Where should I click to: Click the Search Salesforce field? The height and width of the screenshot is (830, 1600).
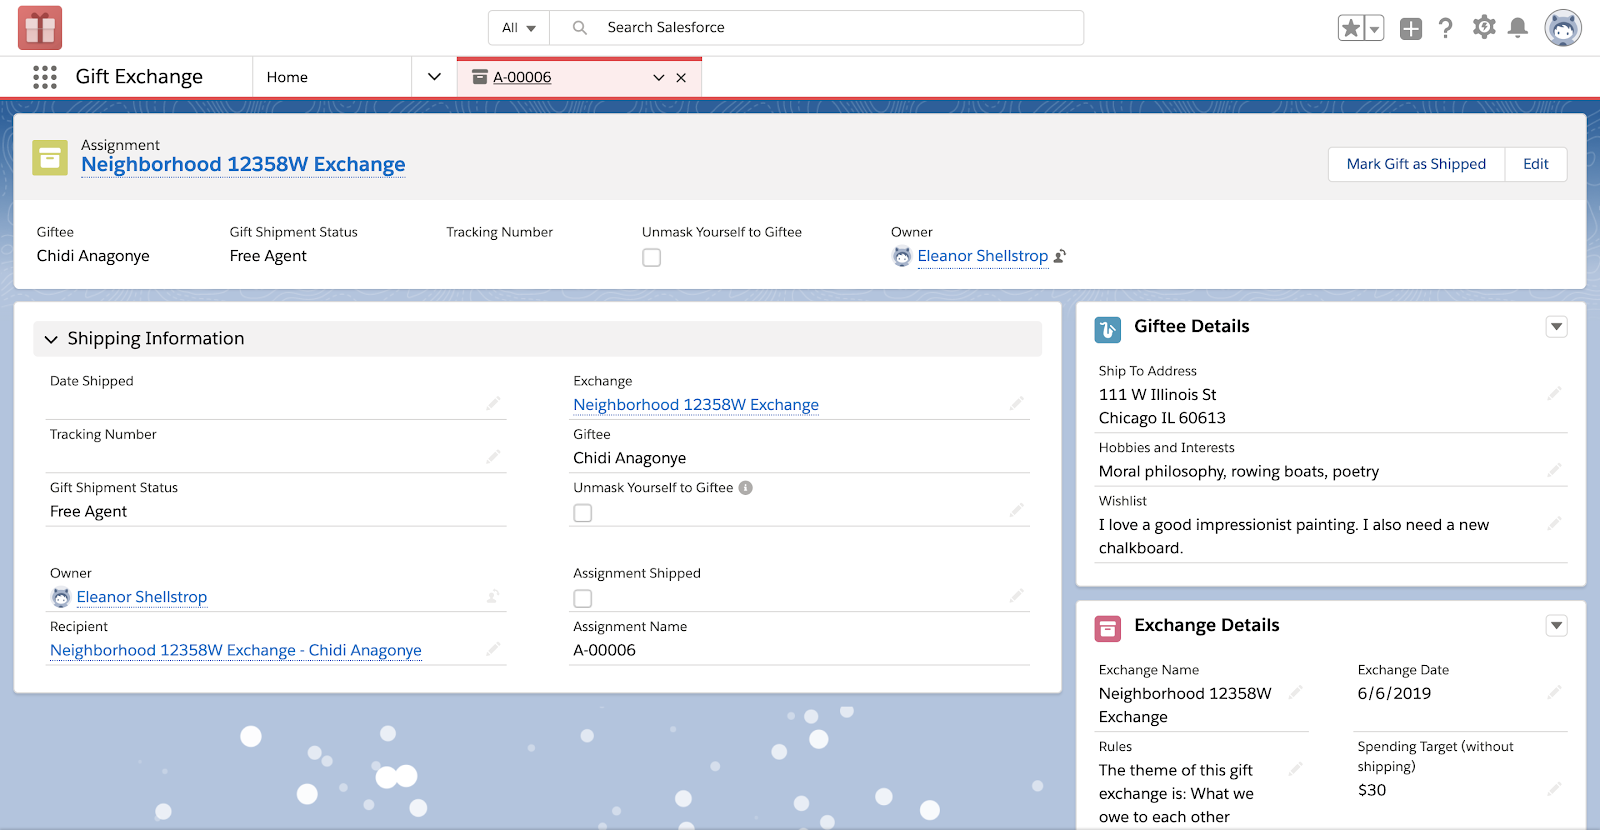point(817,28)
